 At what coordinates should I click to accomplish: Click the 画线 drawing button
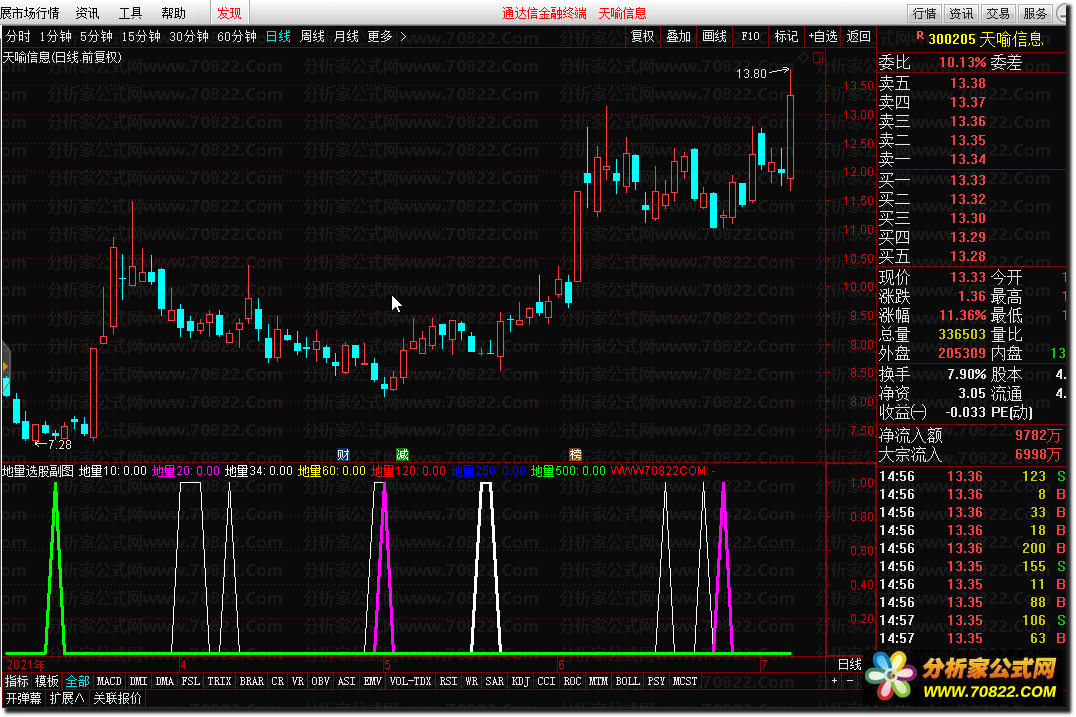click(x=714, y=36)
